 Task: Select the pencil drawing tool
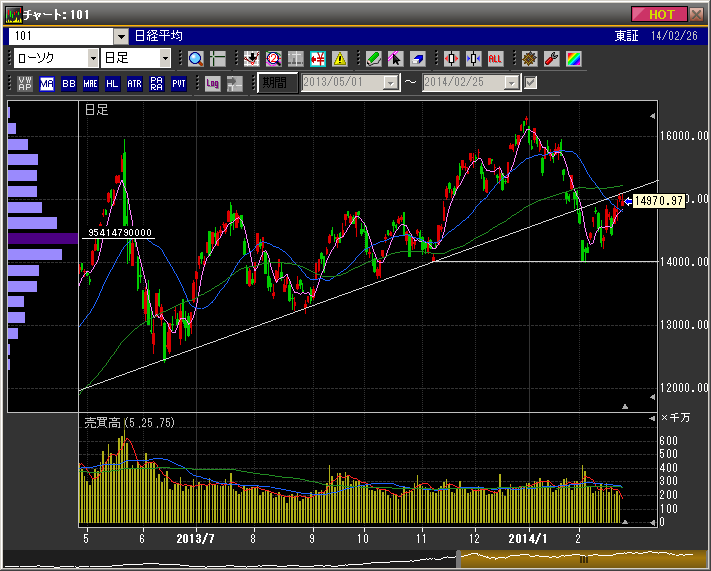click(x=373, y=58)
